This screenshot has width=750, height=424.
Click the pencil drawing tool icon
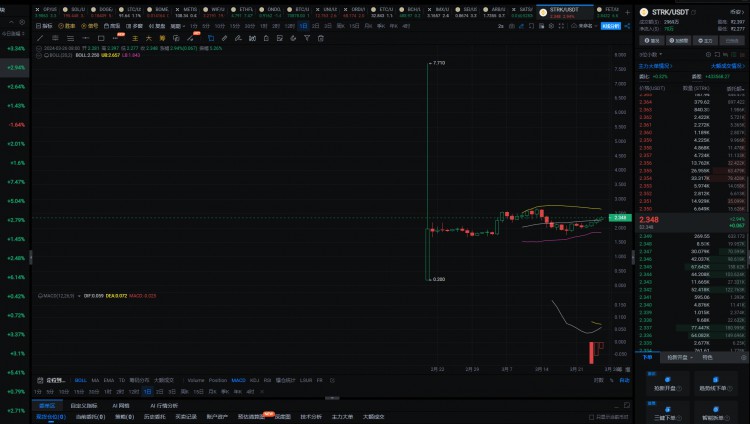(x=224, y=38)
